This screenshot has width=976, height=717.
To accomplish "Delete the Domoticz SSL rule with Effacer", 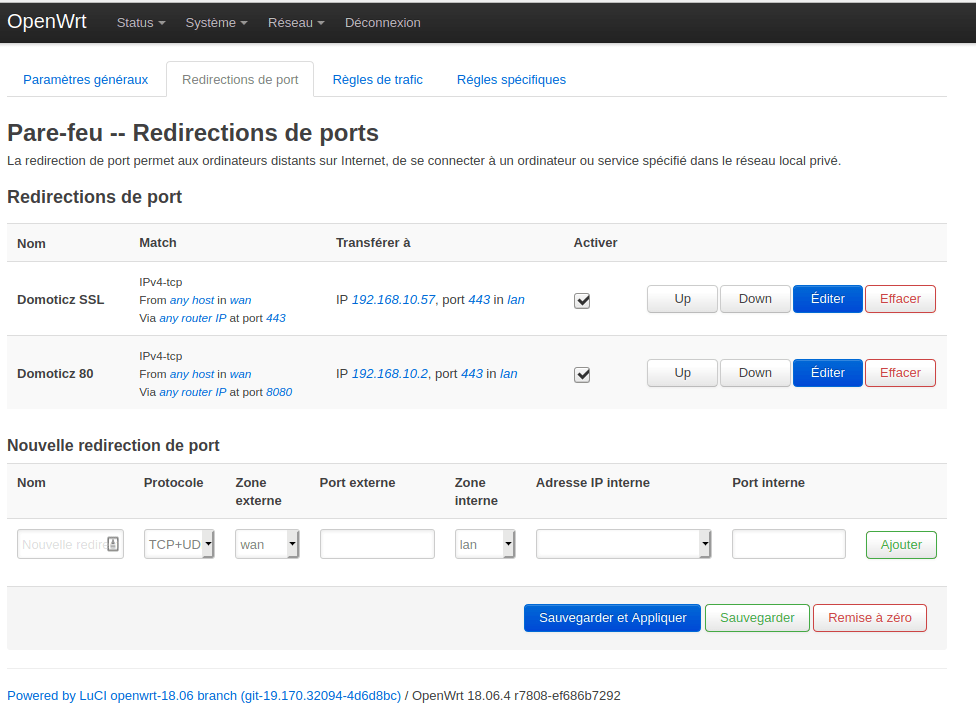I will coord(900,299).
